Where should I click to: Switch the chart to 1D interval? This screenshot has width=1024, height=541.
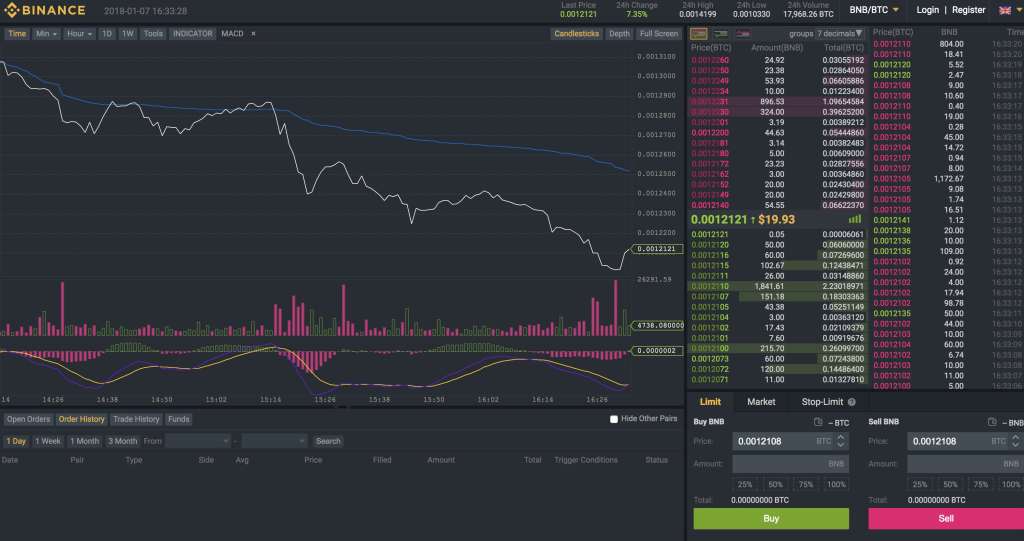(x=107, y=33)
